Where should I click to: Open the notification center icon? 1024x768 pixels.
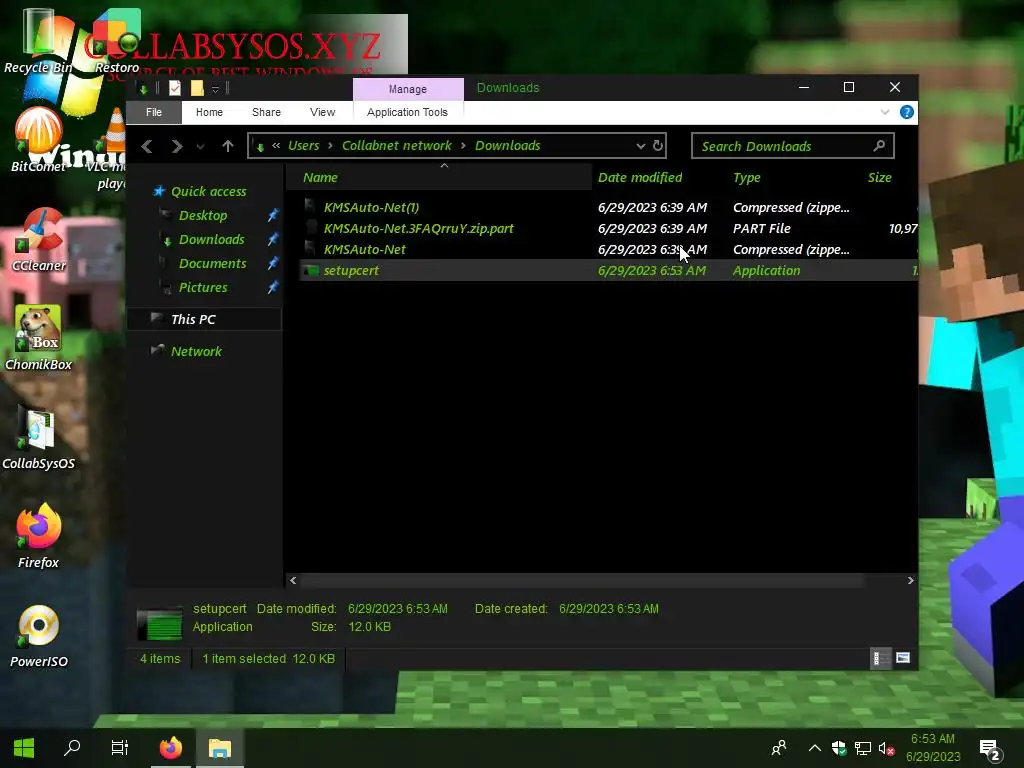[990, 750]
